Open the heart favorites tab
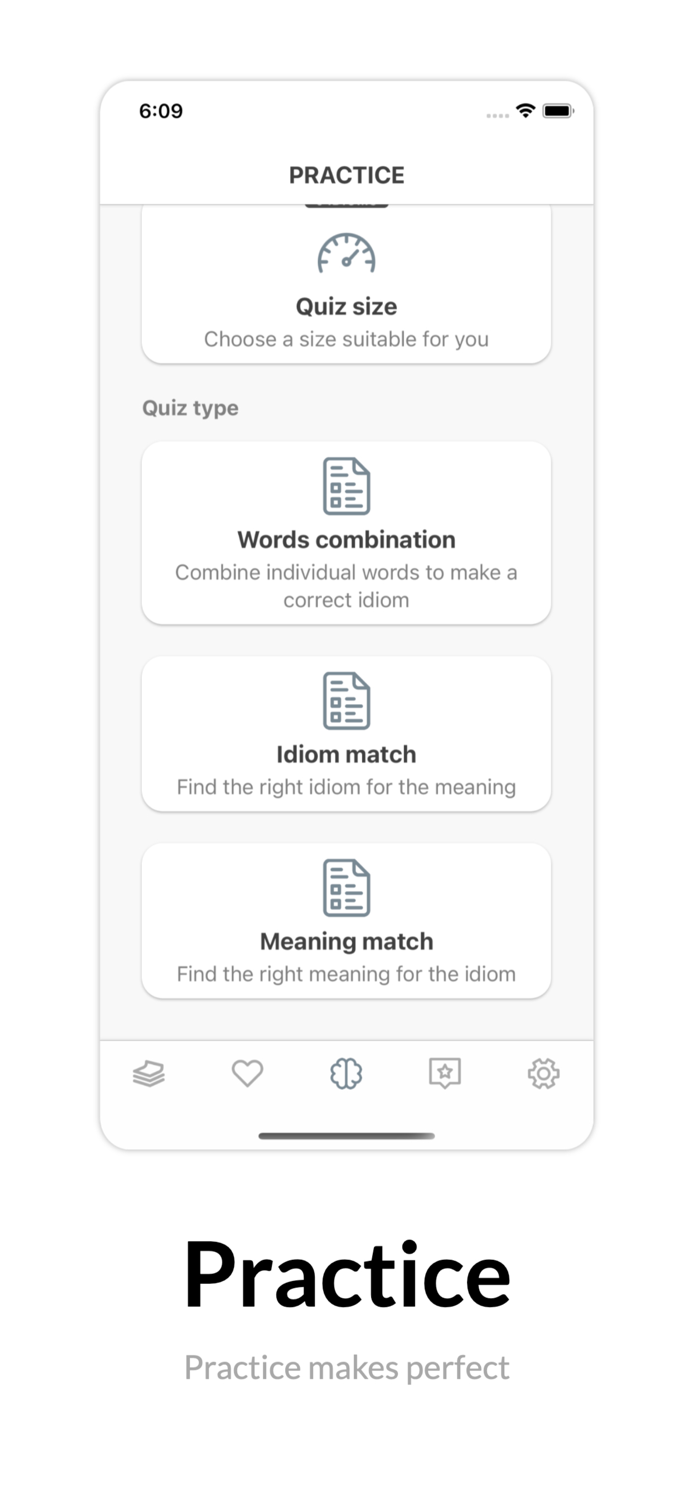The width and height of the screenshot is (693, 1500). (247, 1074)
